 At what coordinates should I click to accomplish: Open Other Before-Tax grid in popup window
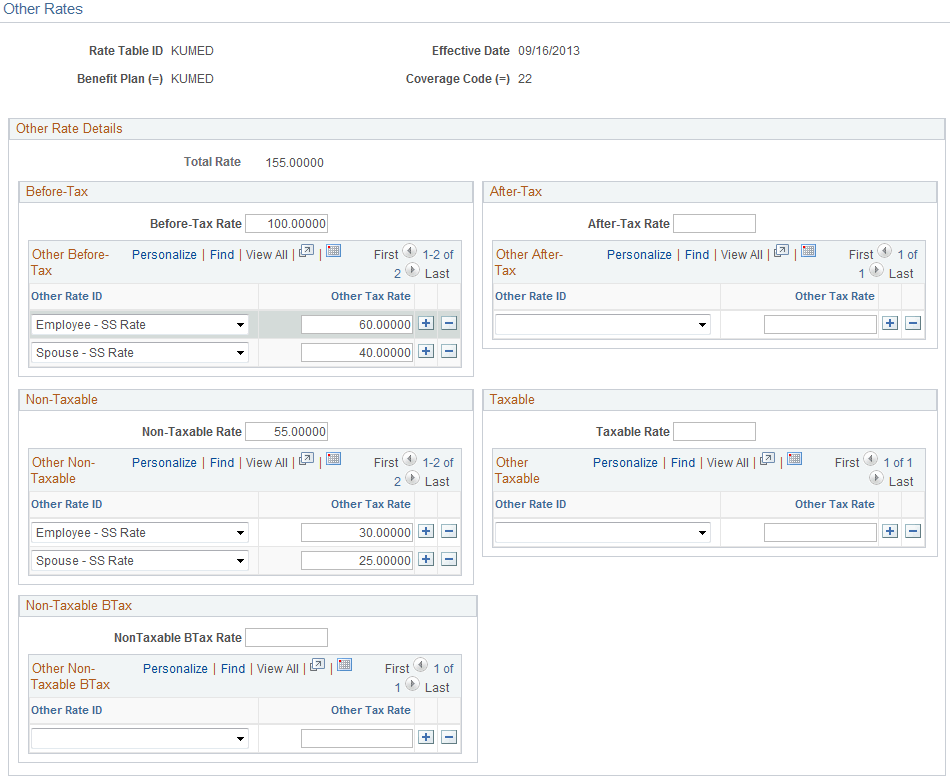click(307, 252)
